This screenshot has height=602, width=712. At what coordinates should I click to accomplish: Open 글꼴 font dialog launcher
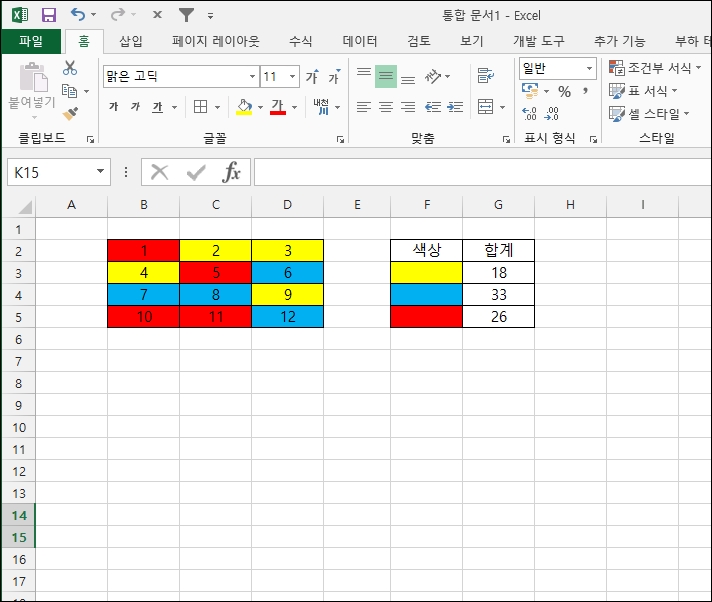click(340, 139)
